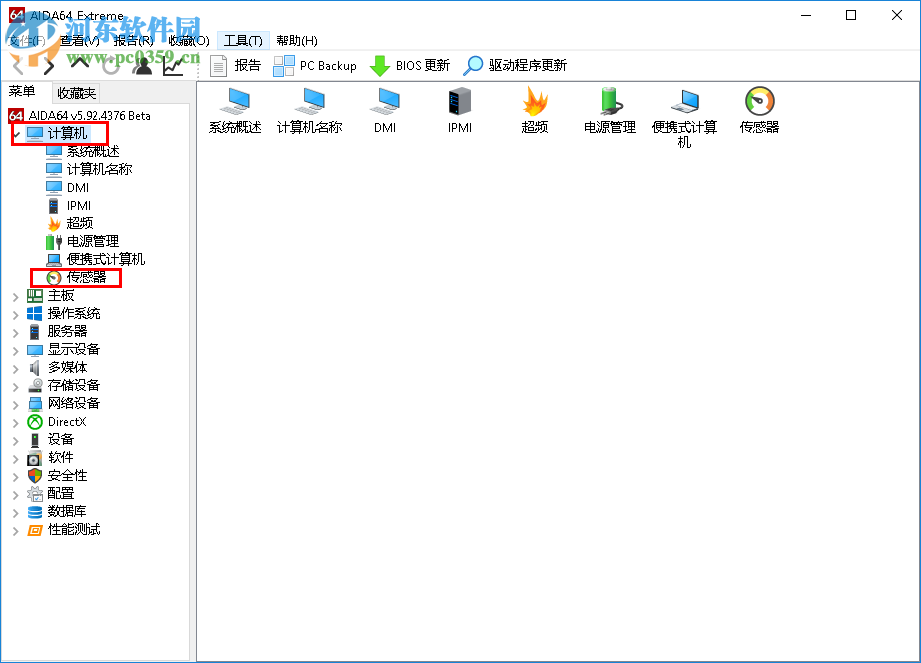The height and width of the screenshot is (663, 921).
Task: Expand the 主板 tree node
Action: coord(16,295)
